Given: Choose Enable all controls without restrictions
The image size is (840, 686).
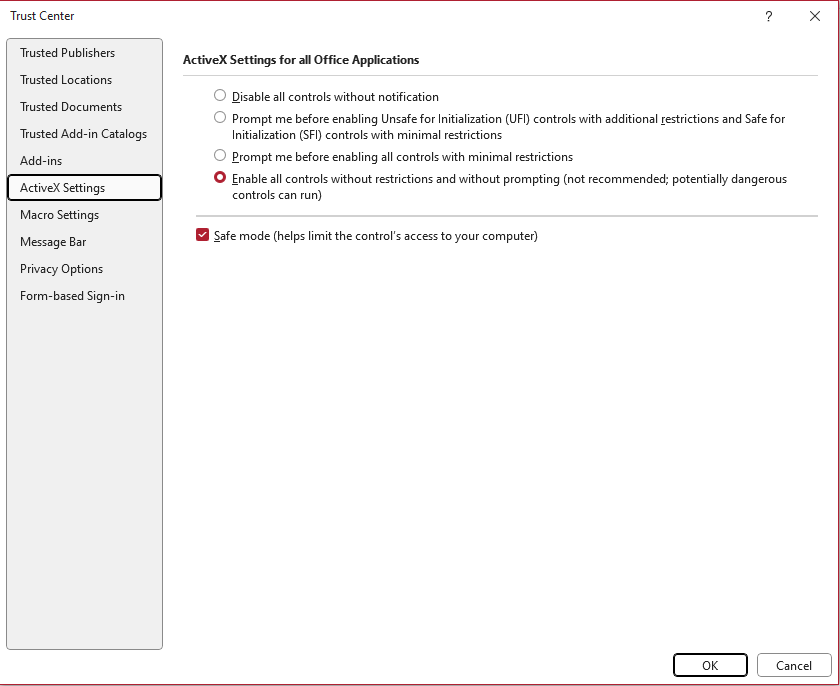Looking at the screenshot, I should pyautogui.click(x=220, y=178).
